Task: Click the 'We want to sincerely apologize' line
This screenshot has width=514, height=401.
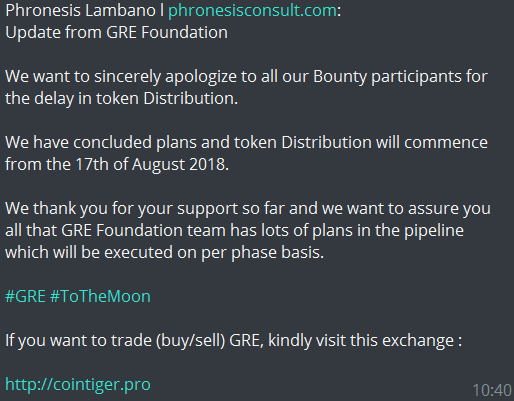Action: pos(246,77)
